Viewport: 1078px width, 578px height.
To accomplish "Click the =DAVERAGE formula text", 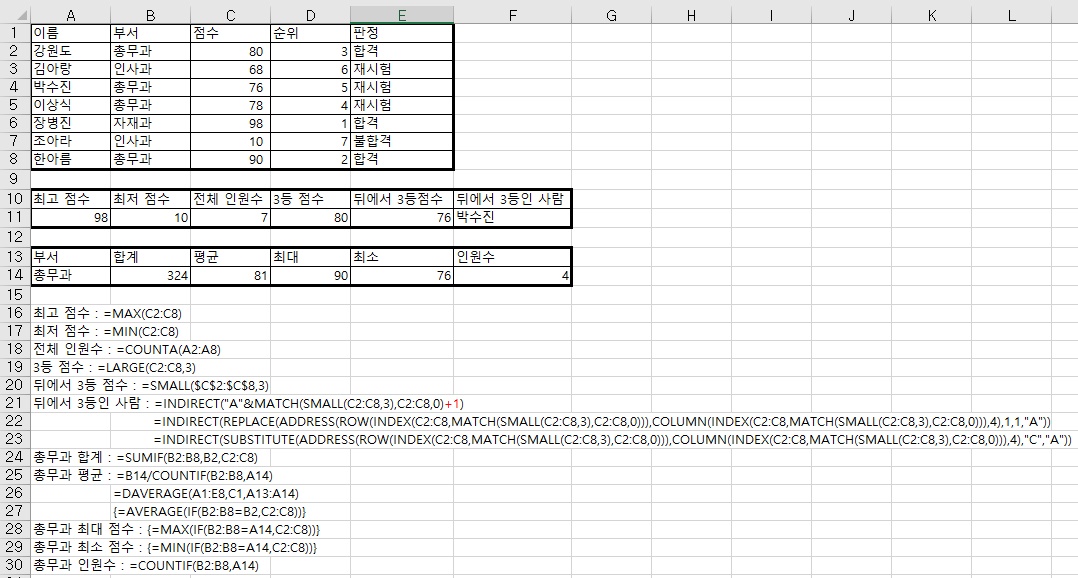I will coord(206,493).
